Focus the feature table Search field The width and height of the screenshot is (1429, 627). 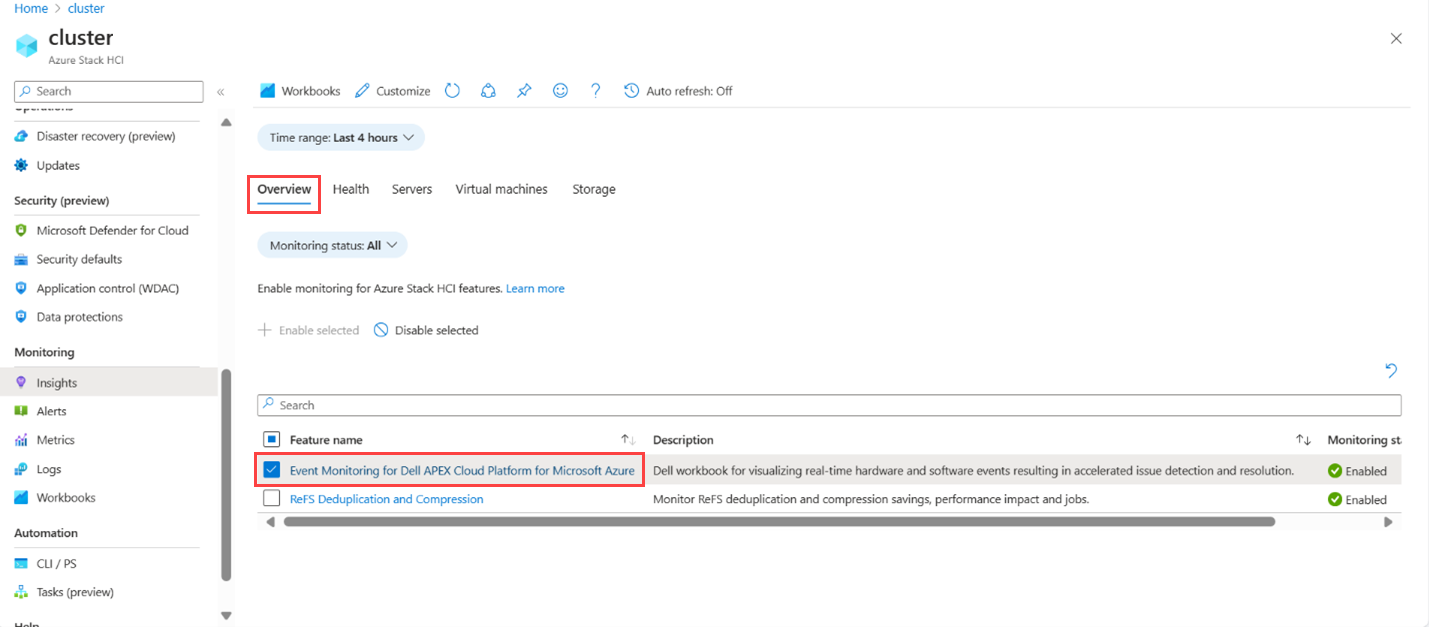(829, 405)
